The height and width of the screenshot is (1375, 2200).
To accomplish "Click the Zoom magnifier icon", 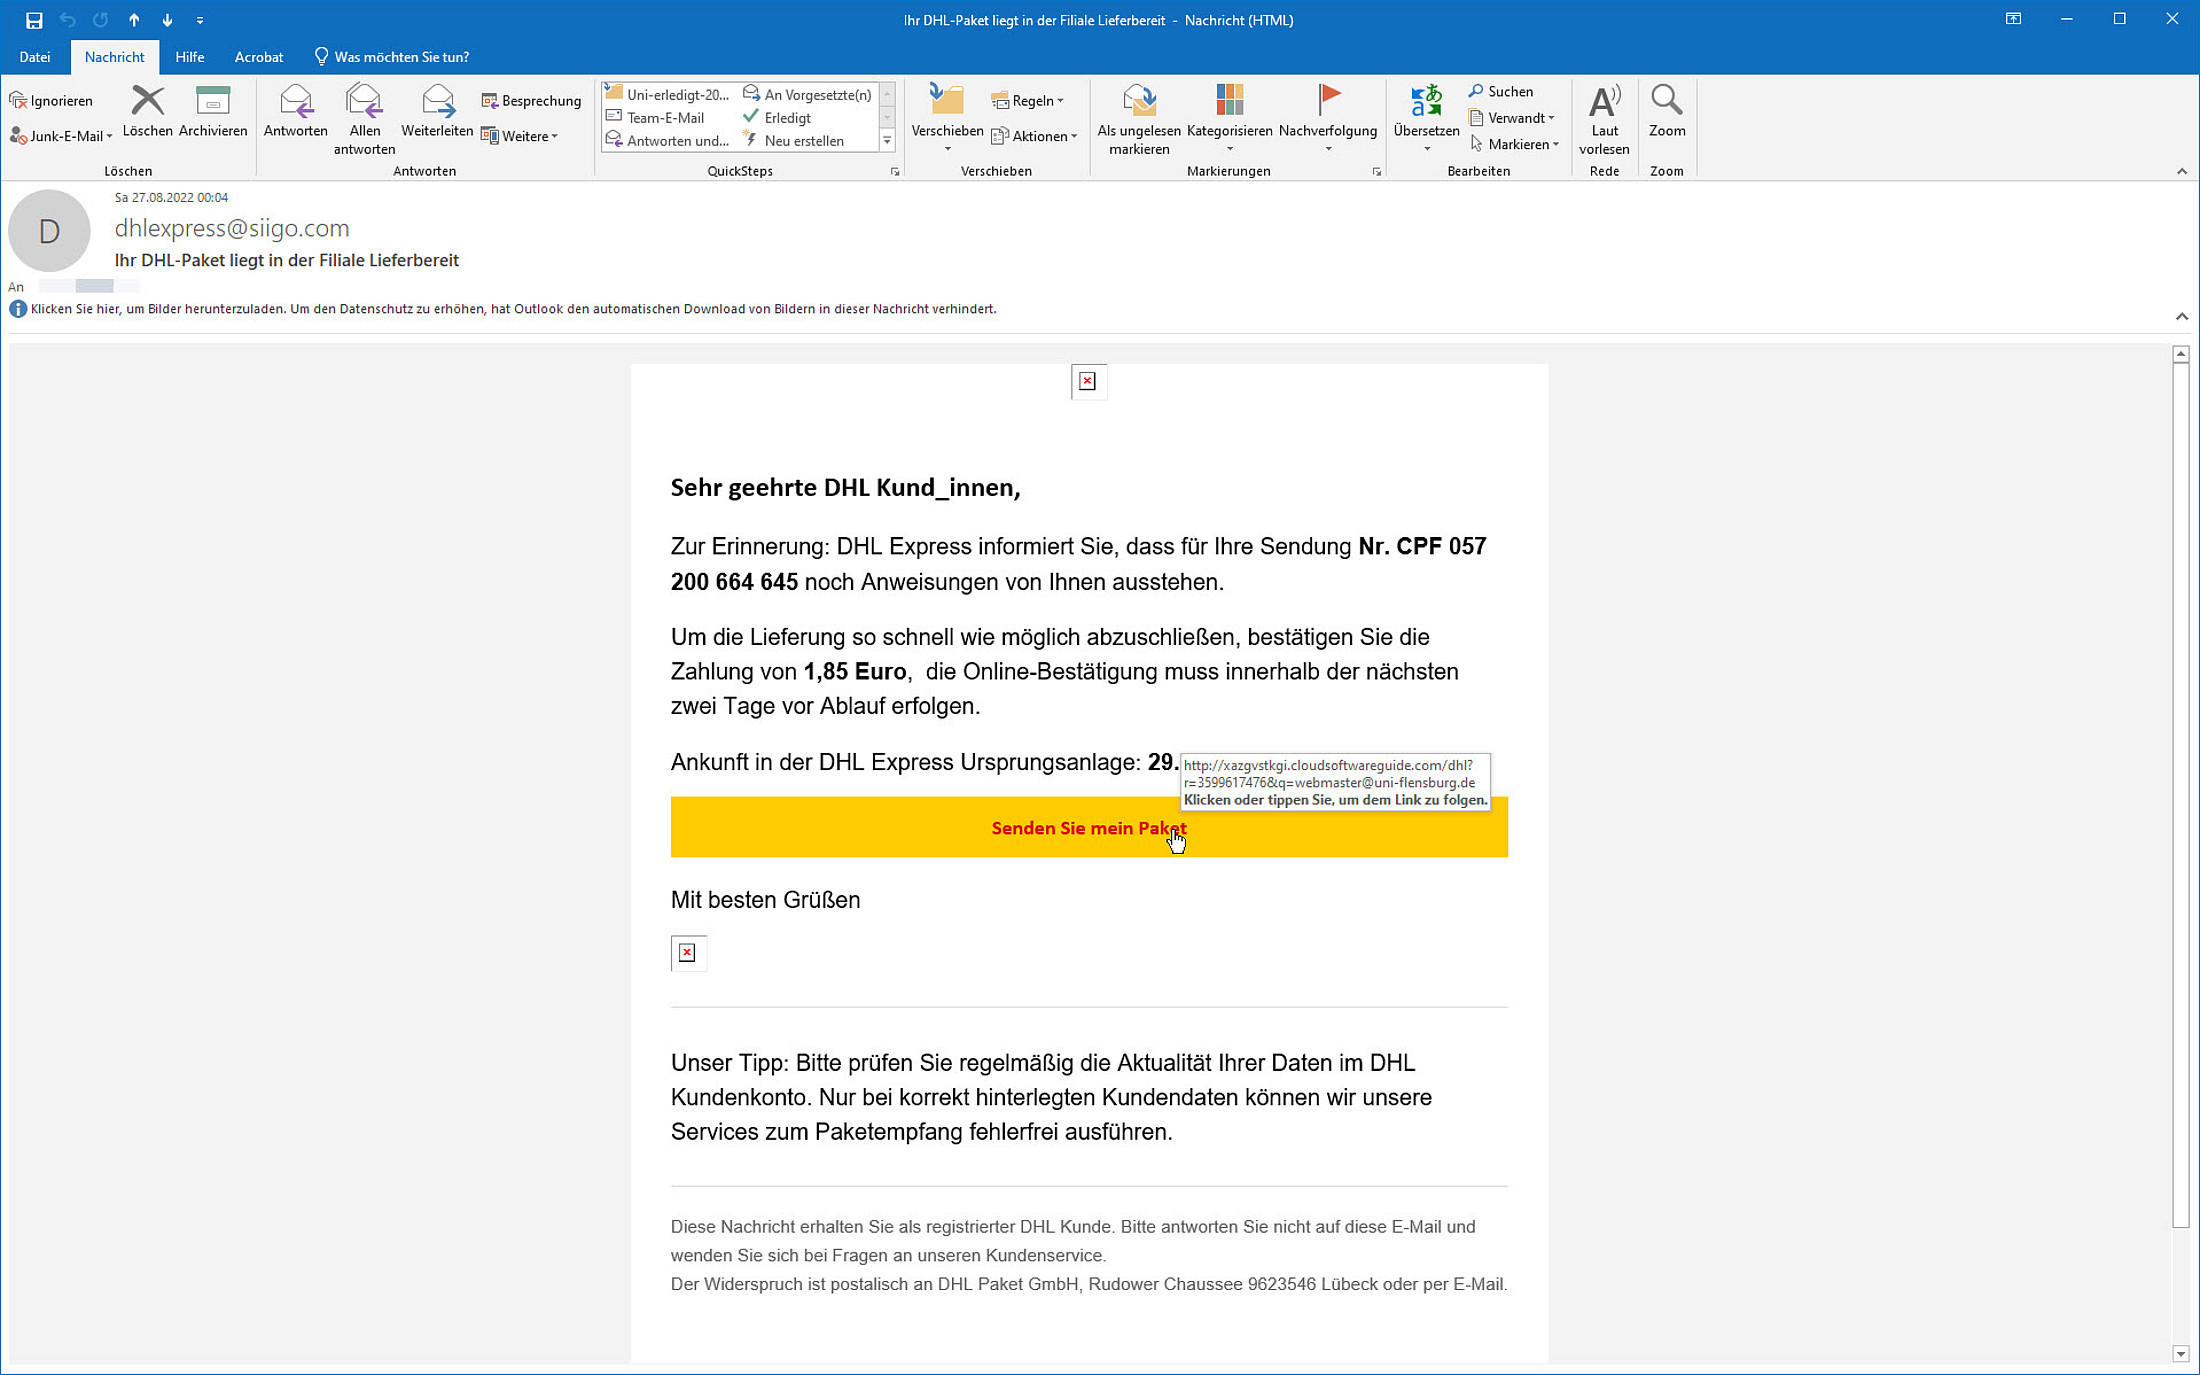I will [1666, 101].
